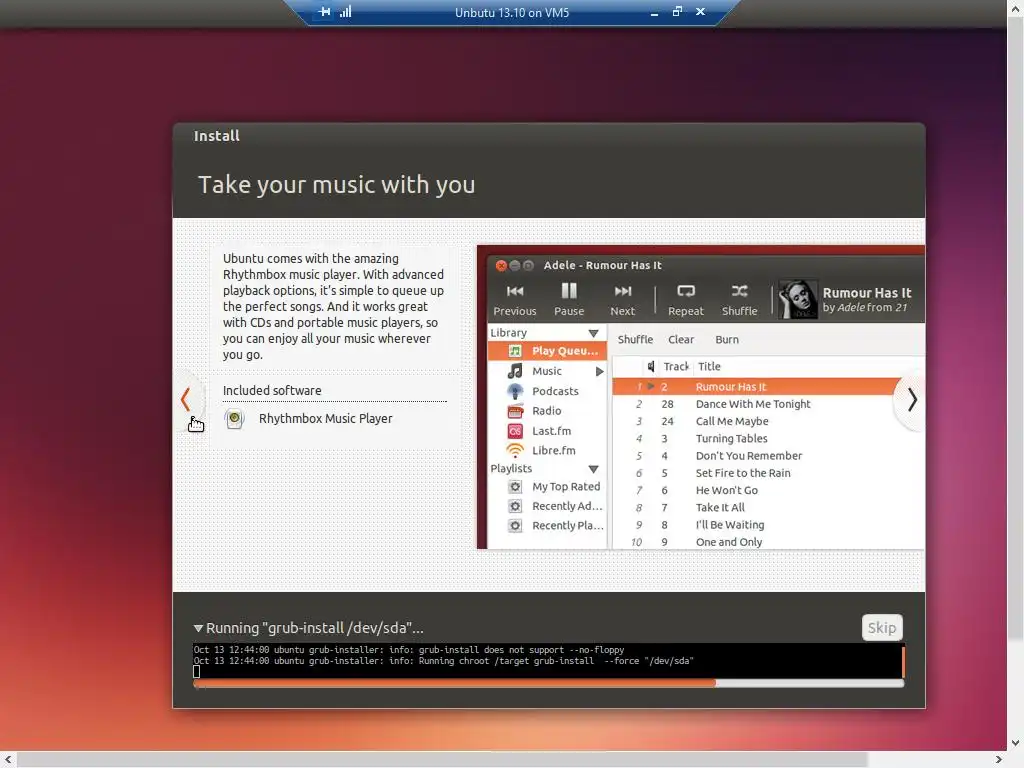This screenshot has width=1024, height=768.
Task: Select the Recently Played playlist icon
Action: (x=515, y=526)
